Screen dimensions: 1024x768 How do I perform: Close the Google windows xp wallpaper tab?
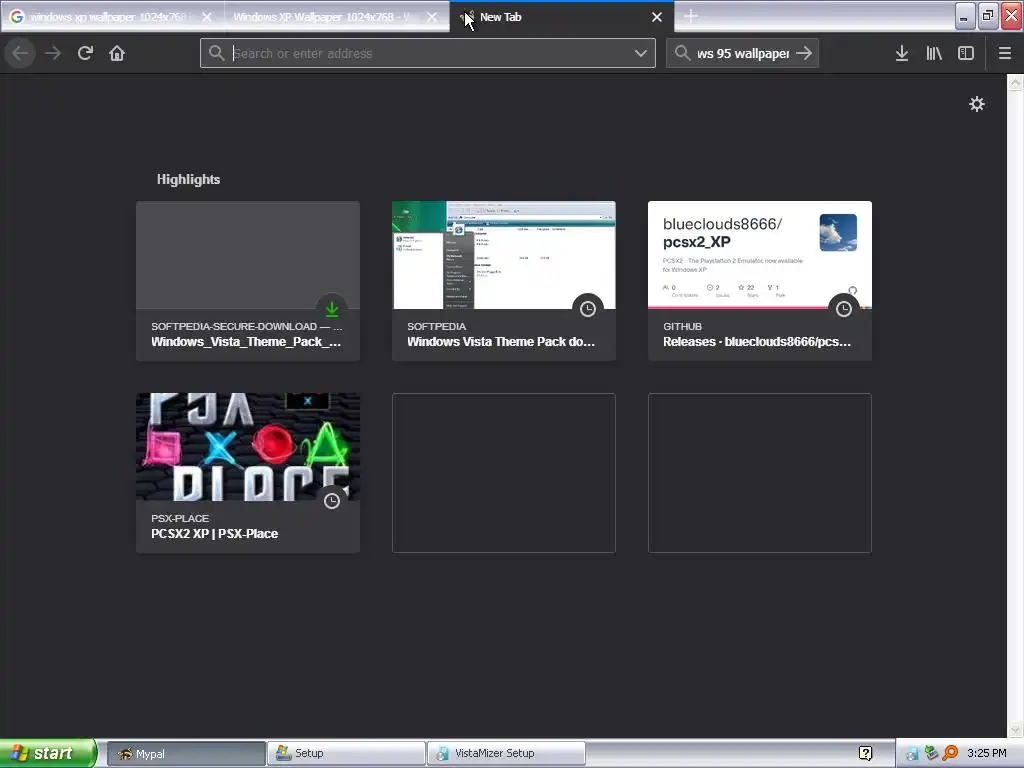click(207, 17)
